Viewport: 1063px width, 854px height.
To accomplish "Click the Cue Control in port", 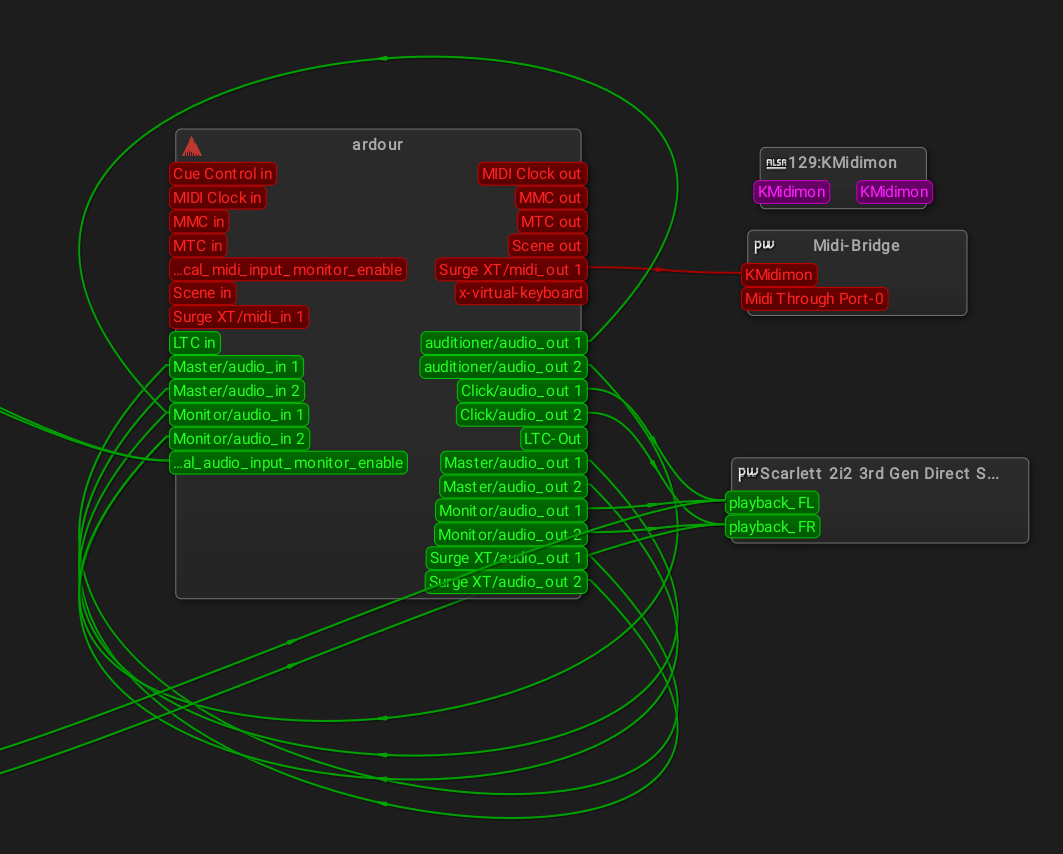I will (222, 174).
